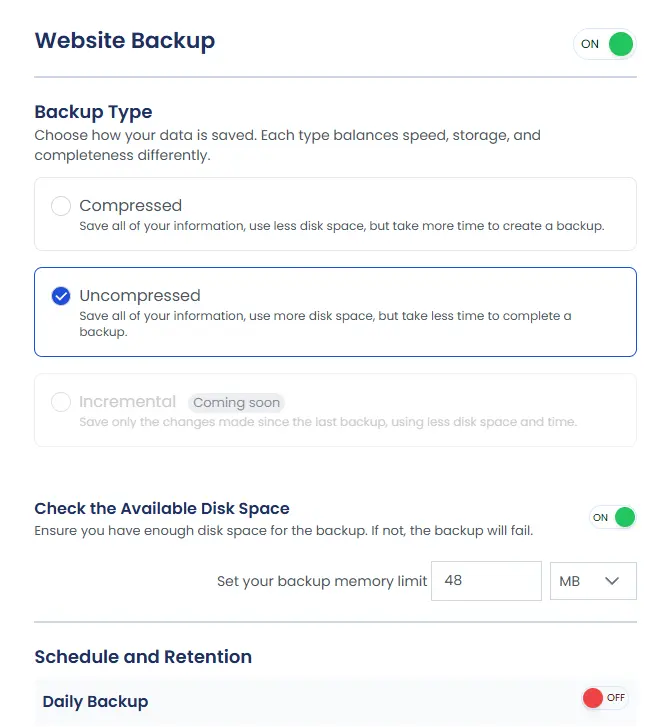This screenshot has width=672, height=727.
Task: Disable the Check Available Disk Space toggle
Action: coord(612,517)
